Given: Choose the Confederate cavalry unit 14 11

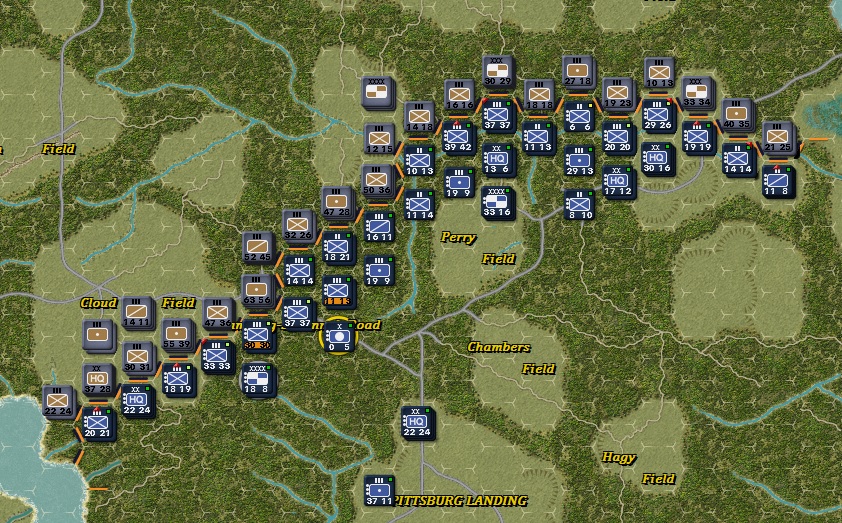Looking at the screenshot, I should coord(136,313).
